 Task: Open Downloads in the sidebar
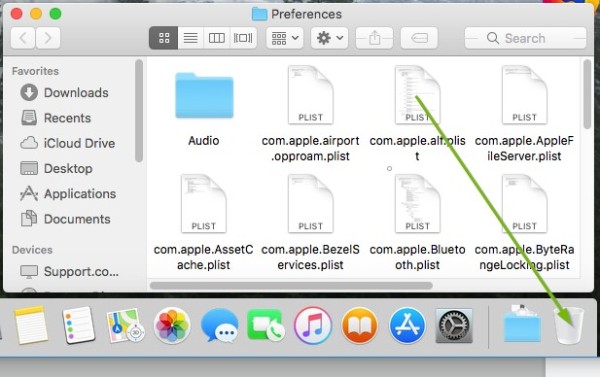(64, 93)
